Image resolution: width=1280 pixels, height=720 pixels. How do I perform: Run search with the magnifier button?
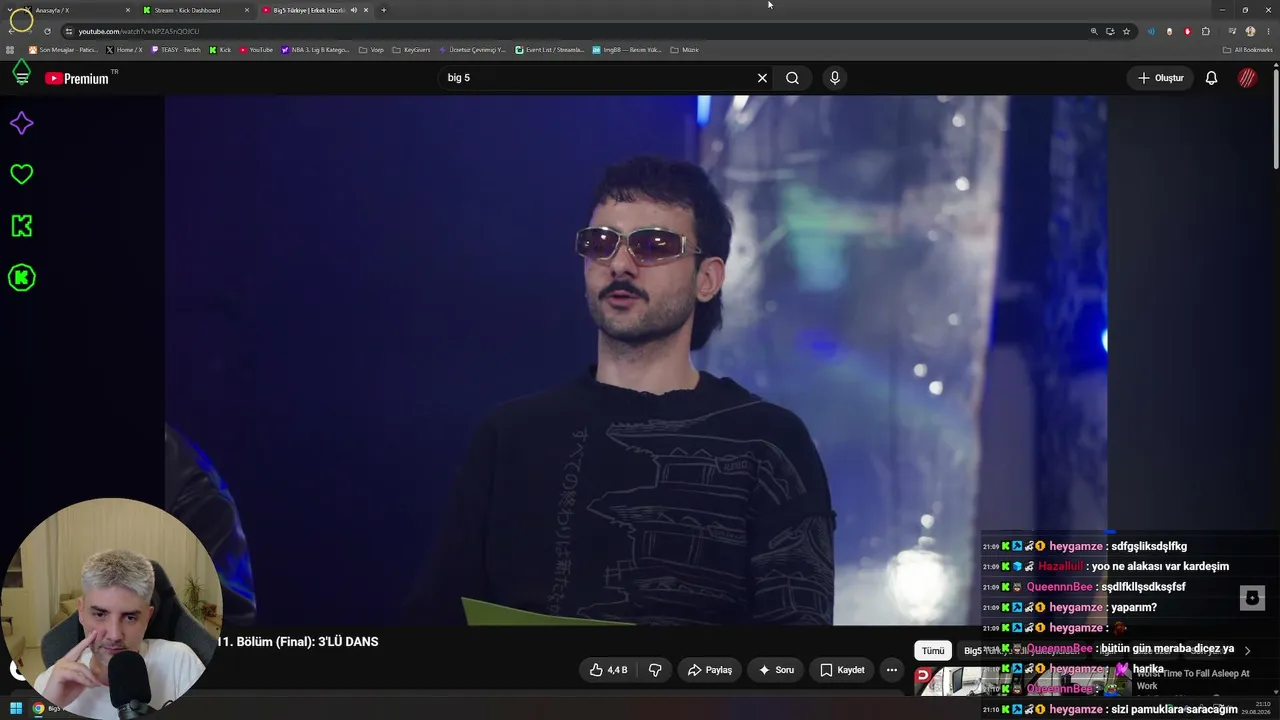click(x=792, y=78)
